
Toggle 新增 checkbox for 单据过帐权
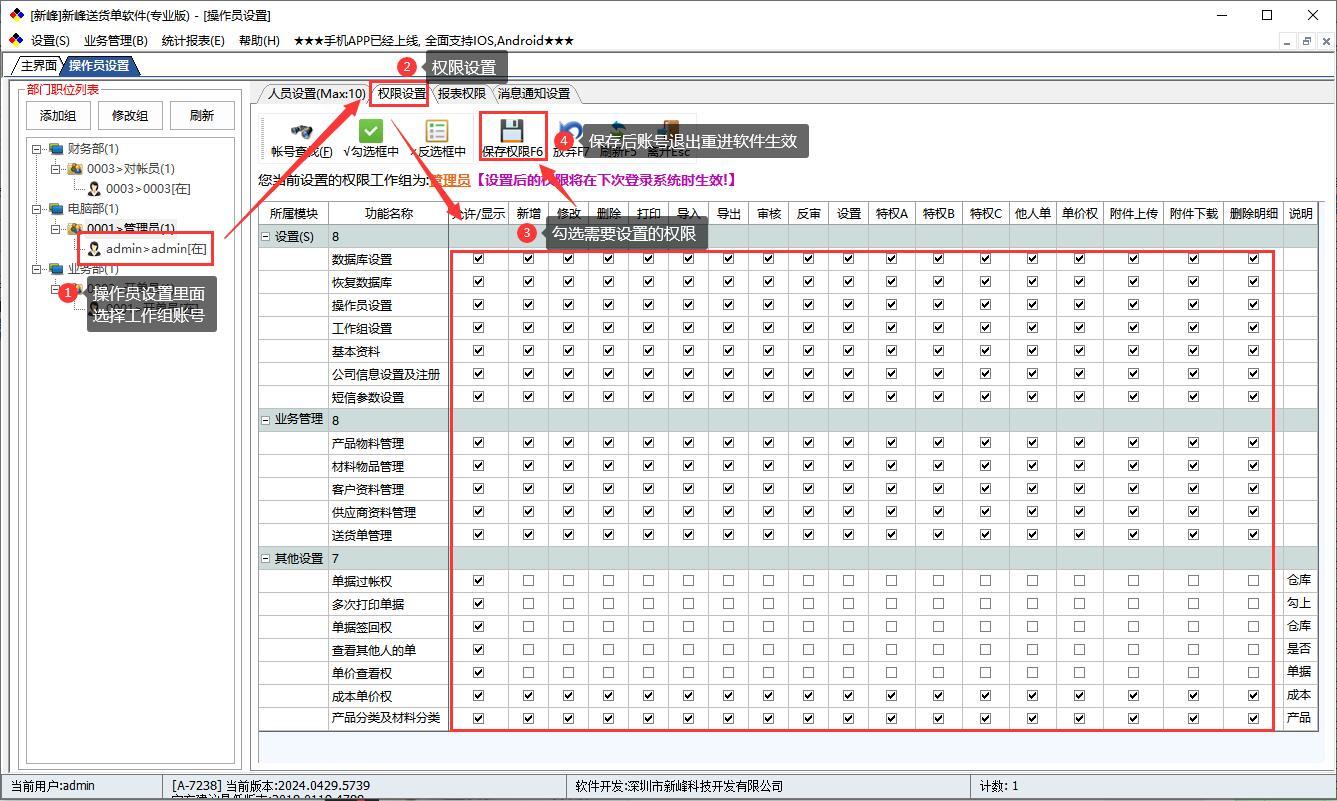[528, 580]
